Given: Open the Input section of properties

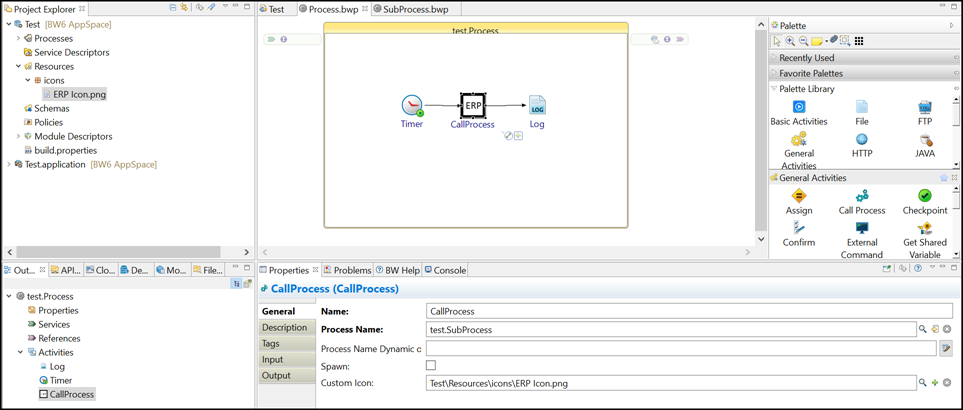Looking at the screenshot, I should (x=272, y=360).
